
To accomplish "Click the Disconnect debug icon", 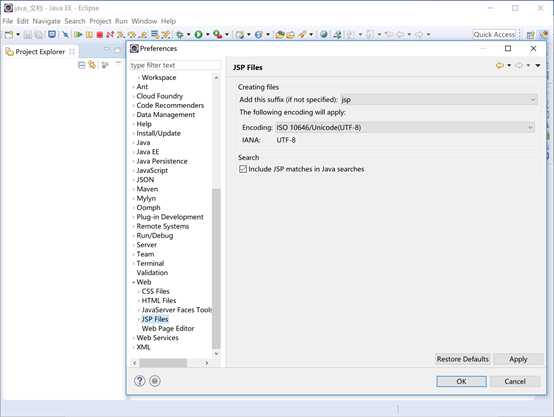I will point(110,35).
